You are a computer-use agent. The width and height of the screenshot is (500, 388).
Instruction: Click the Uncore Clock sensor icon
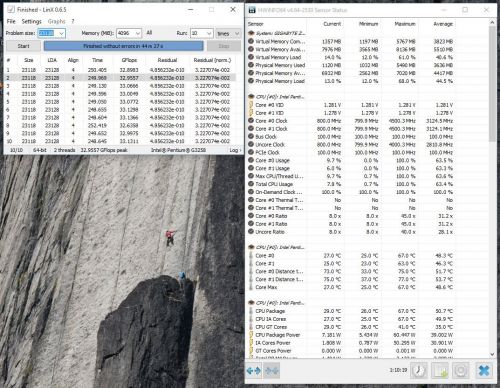click(251, 145)
